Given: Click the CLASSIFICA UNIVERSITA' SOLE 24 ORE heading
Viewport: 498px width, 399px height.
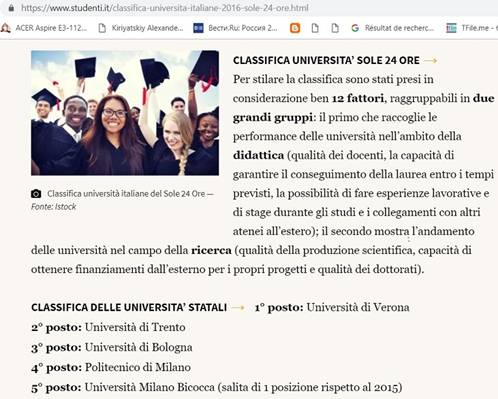Looking at the screenshot, I should pos(326,60).
